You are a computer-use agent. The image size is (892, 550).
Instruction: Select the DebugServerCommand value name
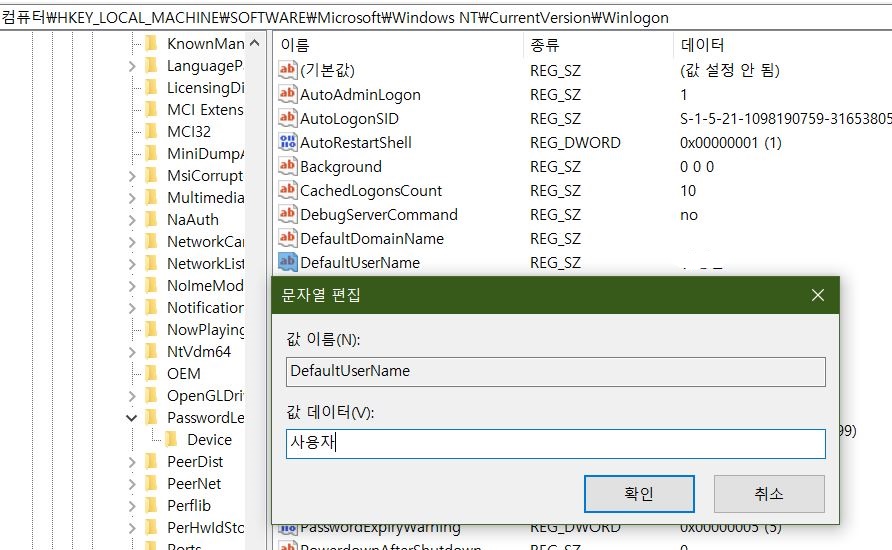tap(379, 214)
